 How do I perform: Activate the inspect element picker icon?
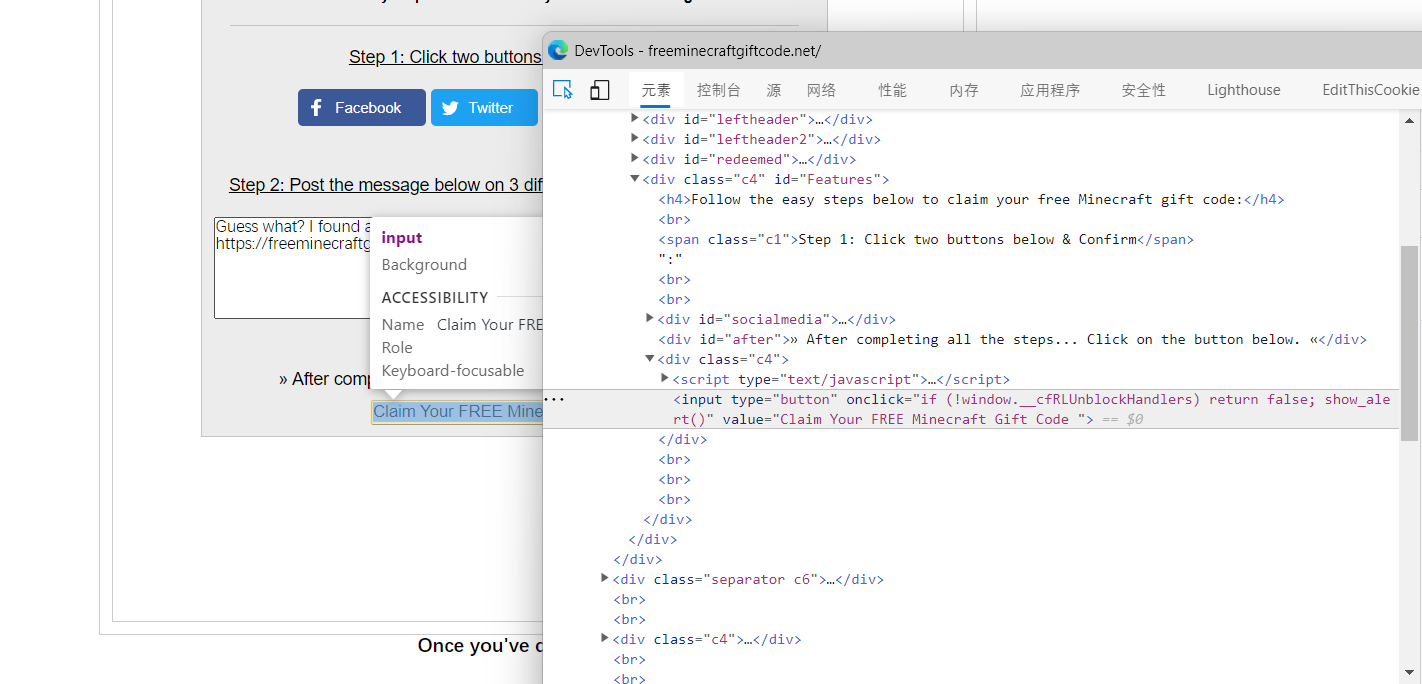pos(563,90)
